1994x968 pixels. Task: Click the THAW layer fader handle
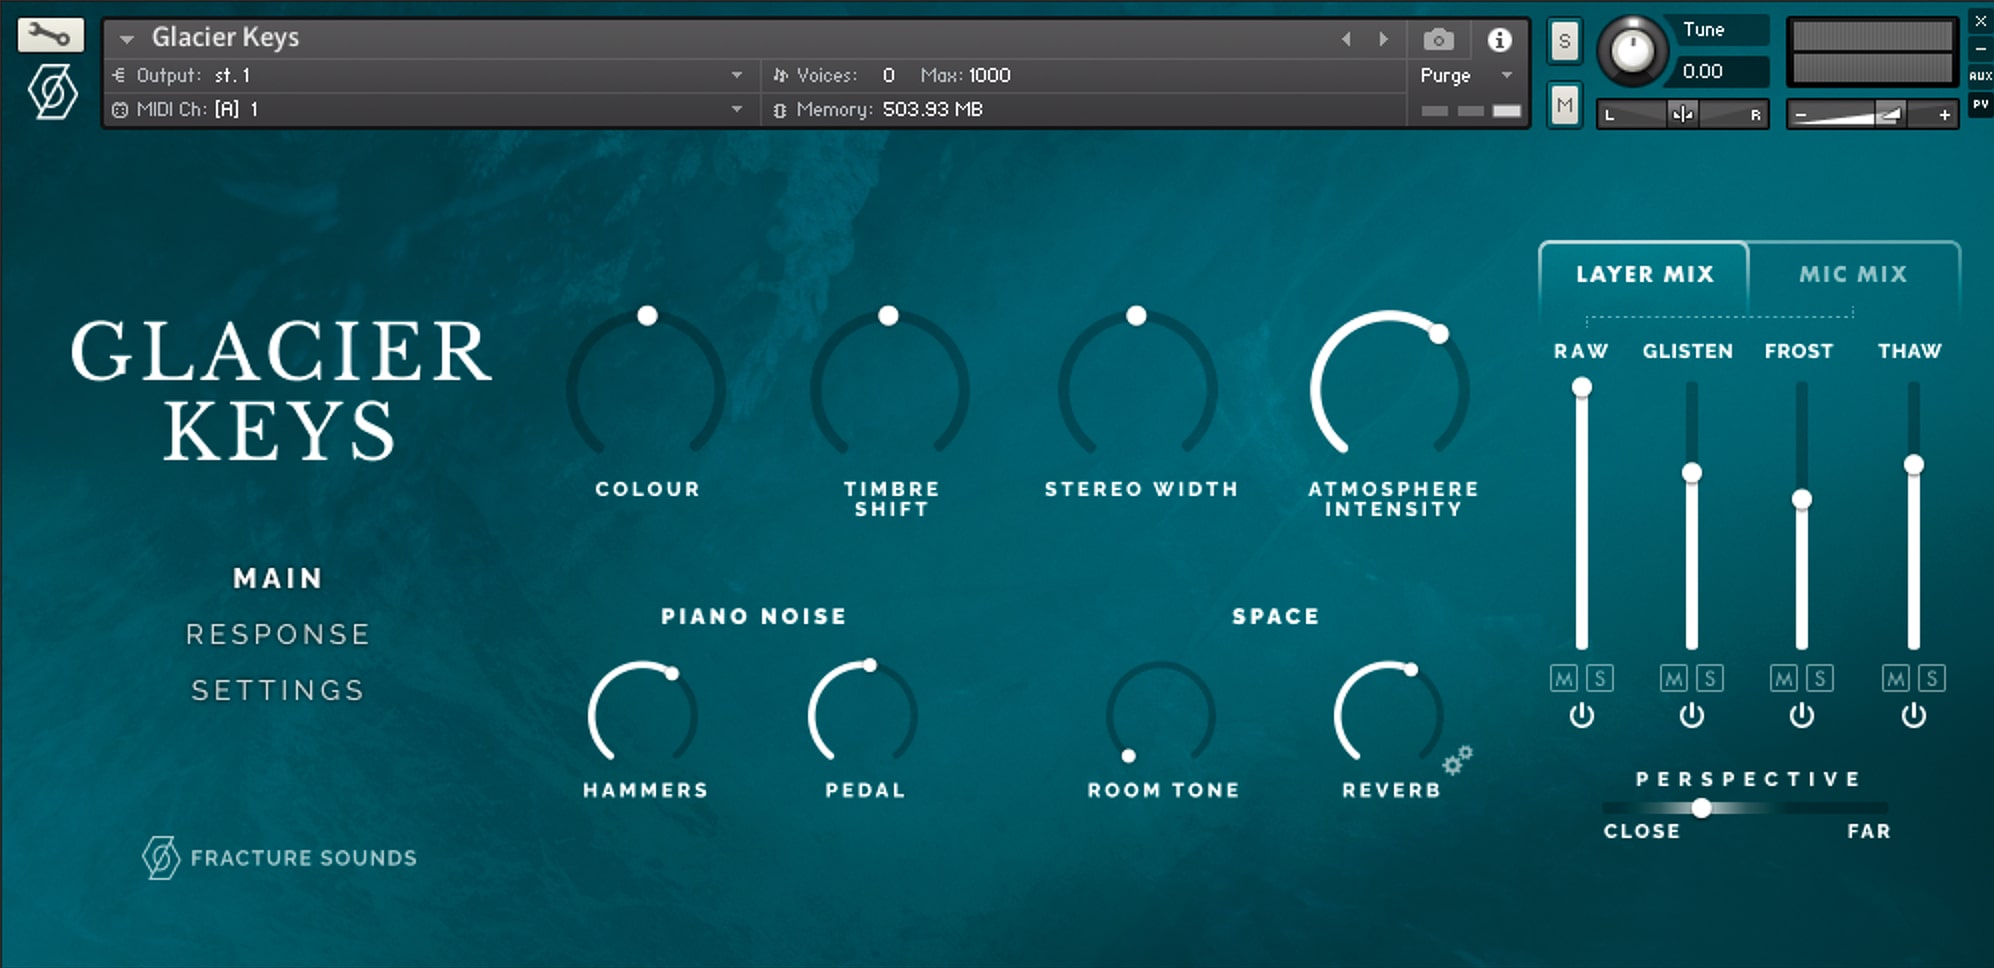(x=1913, y=465)
